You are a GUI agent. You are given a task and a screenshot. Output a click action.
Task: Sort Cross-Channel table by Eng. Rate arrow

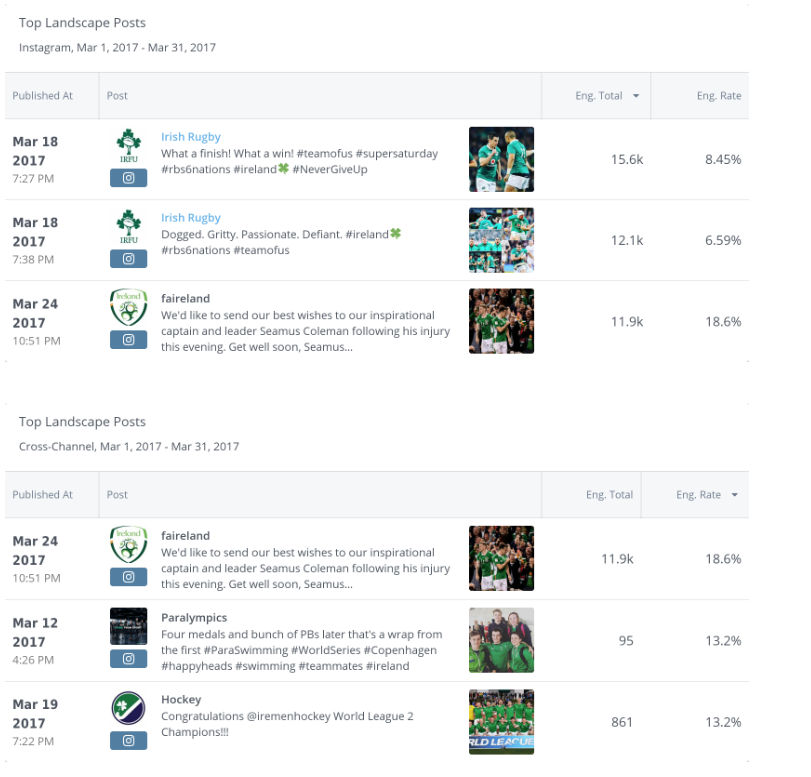pyautogui.click(x=735, y=495)
